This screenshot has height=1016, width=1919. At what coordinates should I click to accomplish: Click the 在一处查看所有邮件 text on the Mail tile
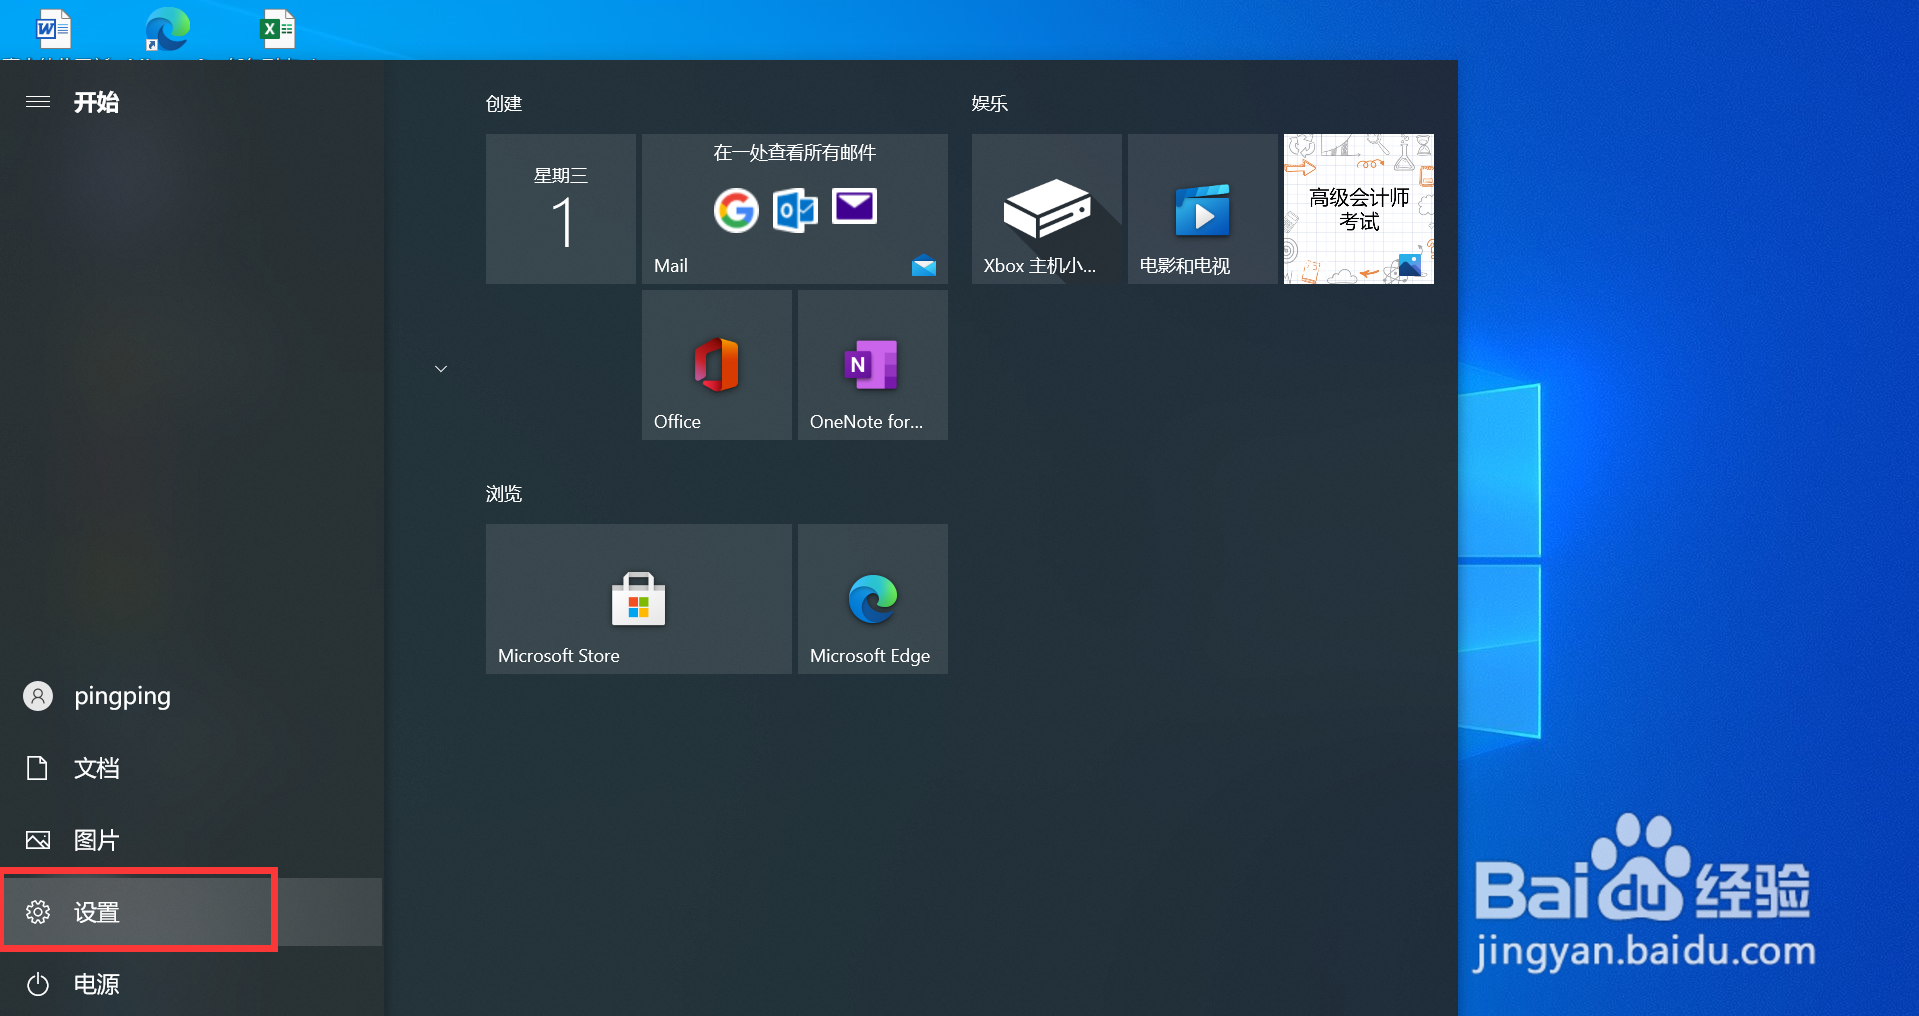click(795, 153)
